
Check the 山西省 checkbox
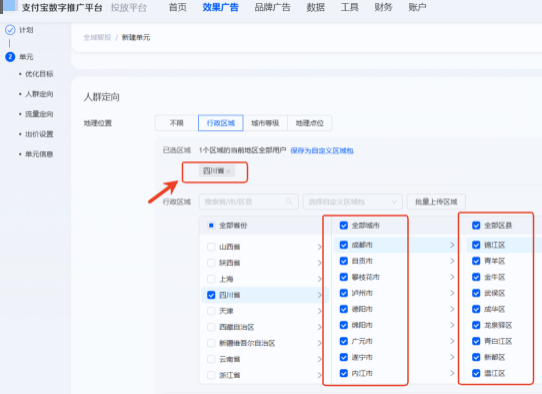click(211, 247)
